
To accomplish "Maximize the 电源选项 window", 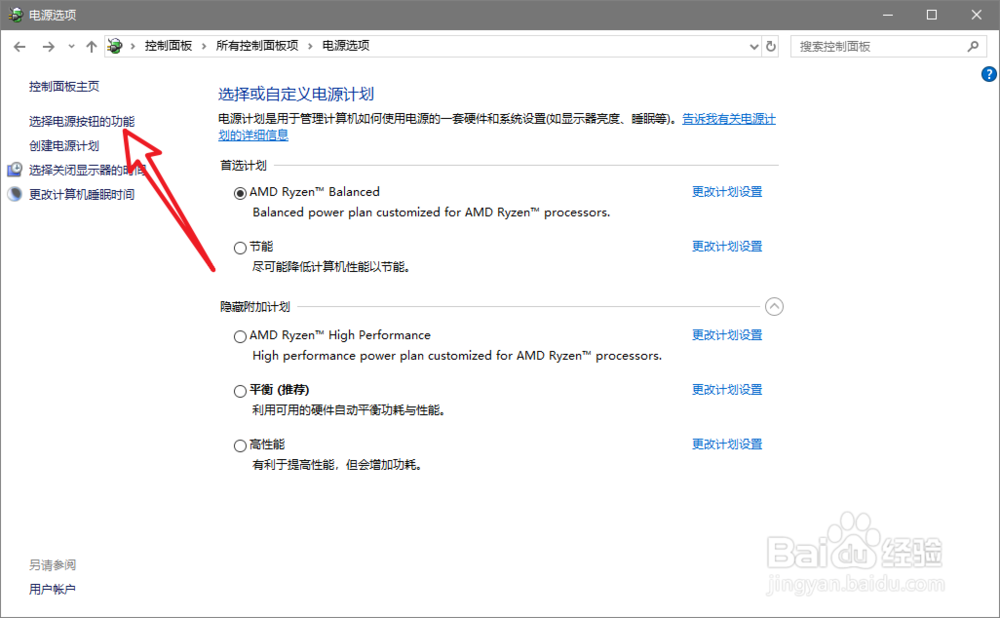I will tap(932, 15).
